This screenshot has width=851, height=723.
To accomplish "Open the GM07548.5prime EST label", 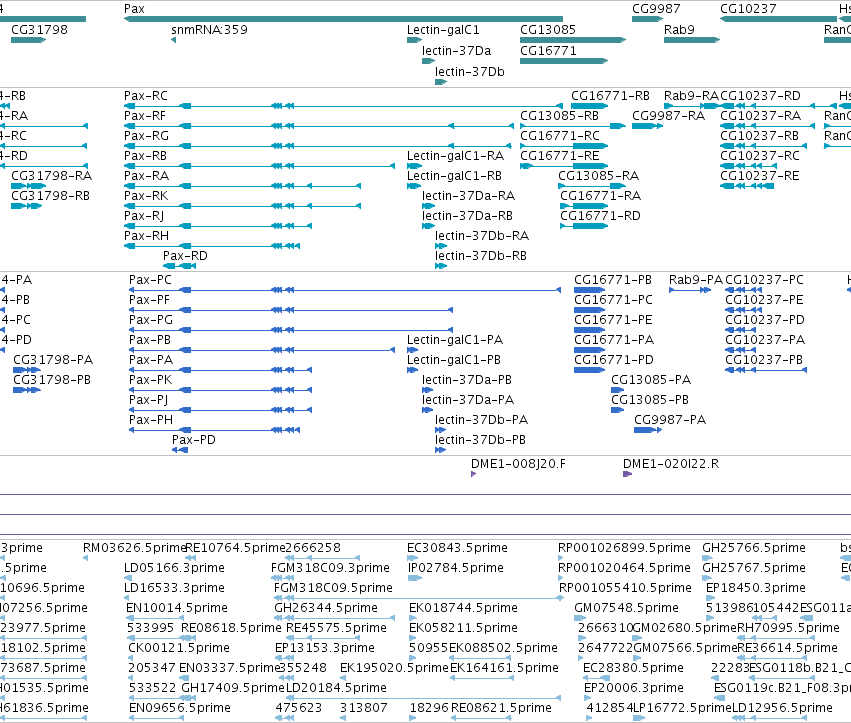I will (626, 608).
